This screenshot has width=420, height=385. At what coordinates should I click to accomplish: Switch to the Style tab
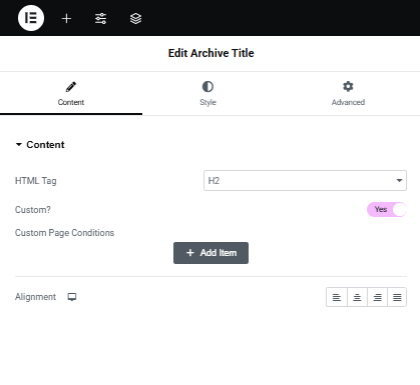[x=208, y=94]
